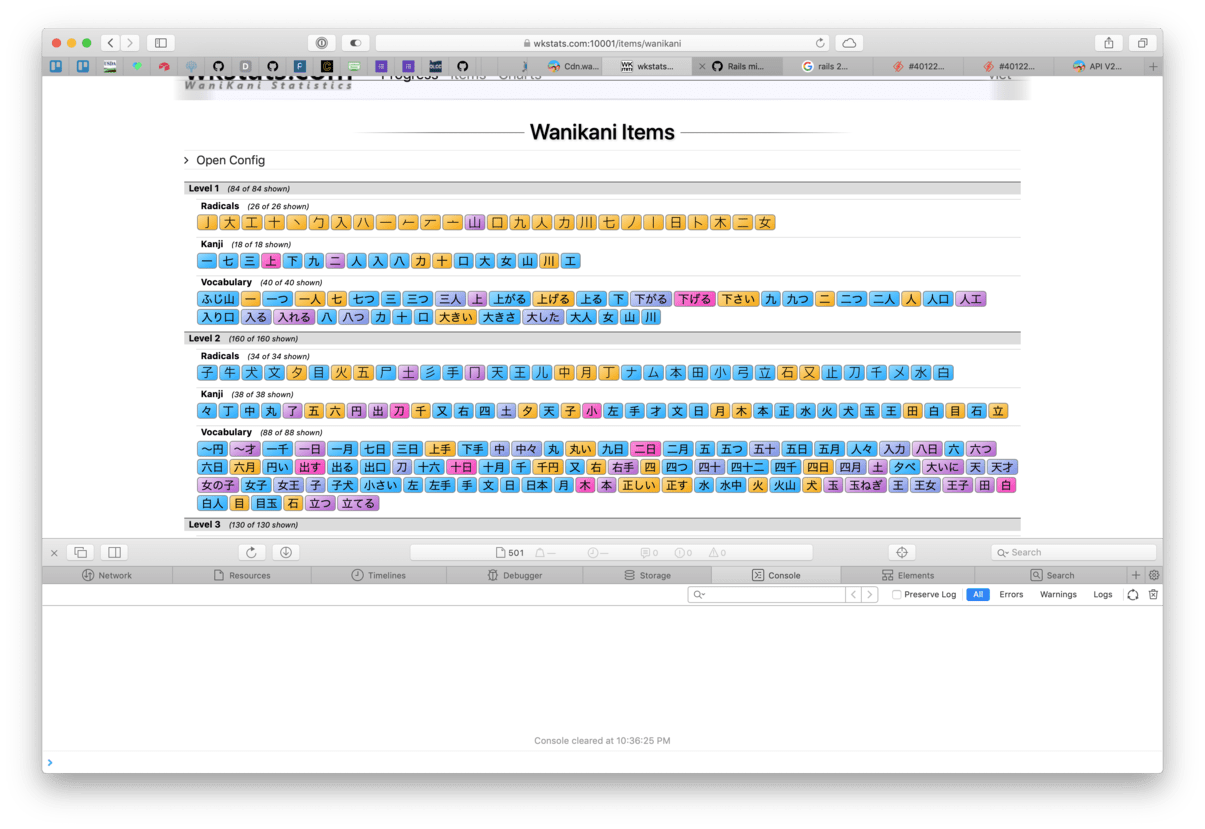Image resolution: width=1205 pixels, height=829 pixels.
Task: Open the 正しい vocabulary item
Action: 639,485
